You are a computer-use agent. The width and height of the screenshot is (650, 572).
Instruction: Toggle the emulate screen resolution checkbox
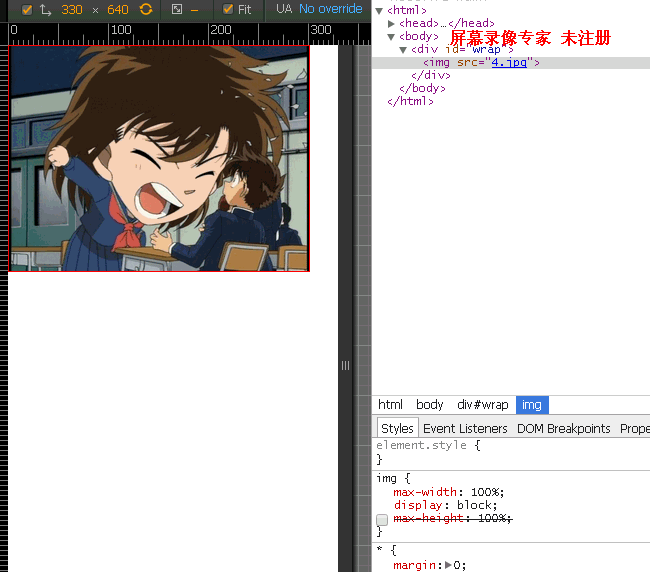(27, 10)
